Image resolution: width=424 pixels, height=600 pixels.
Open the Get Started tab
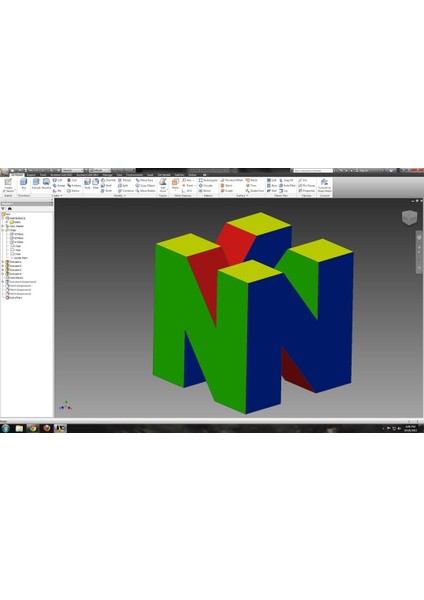click(164, 175)
